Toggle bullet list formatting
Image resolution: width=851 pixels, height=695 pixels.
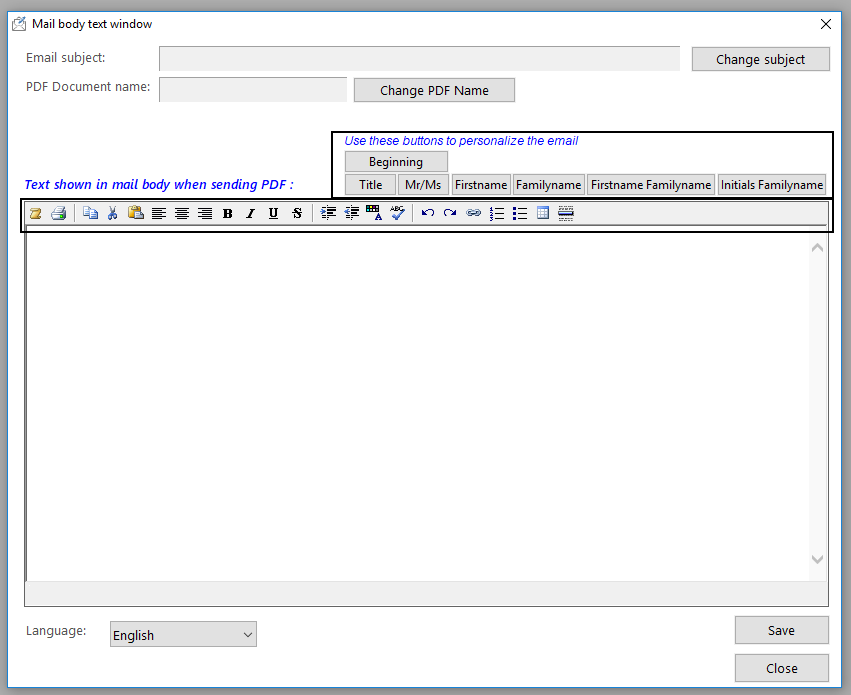519,213
